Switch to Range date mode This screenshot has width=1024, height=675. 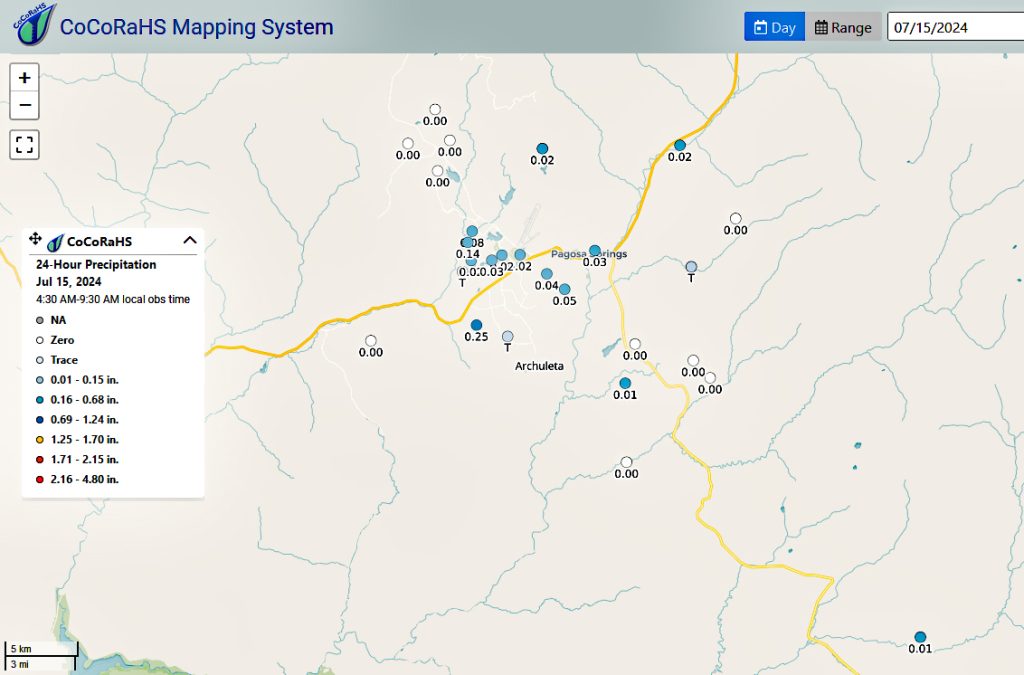pos(843,27)
